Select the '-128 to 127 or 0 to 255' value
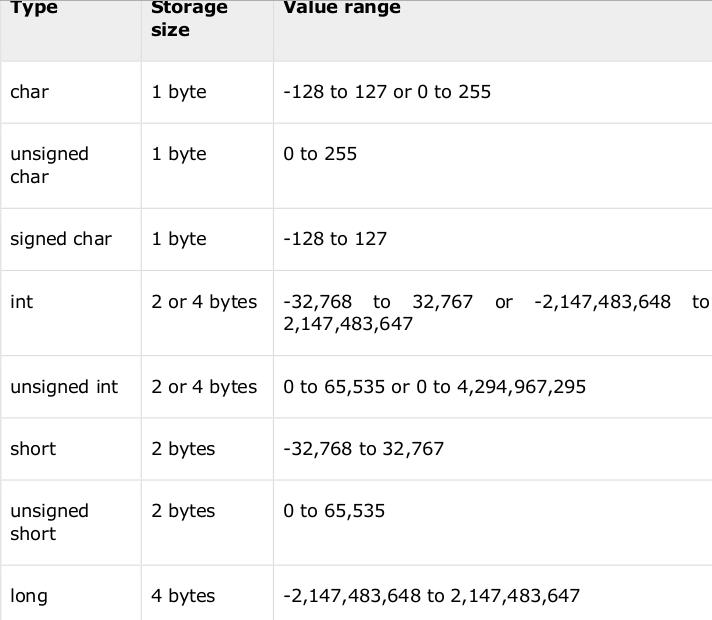Screen dimensions: 712x620 (x=387, y=92)
